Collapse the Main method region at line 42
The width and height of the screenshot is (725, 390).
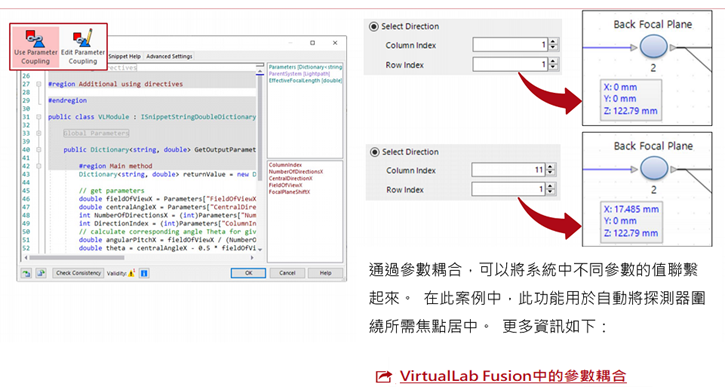point(39,166)
